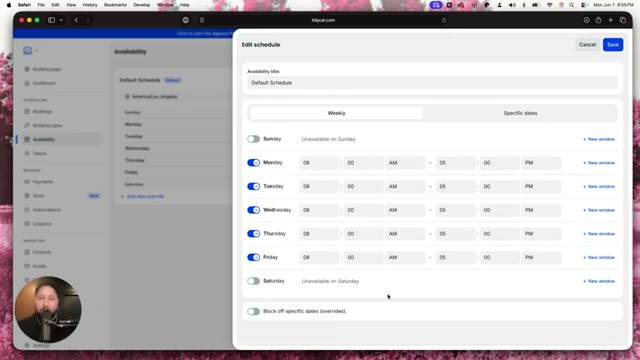
Task: Click the Coupons icon in dimmed sidebar
Action: pyautogui.click(x=27, y=224)
